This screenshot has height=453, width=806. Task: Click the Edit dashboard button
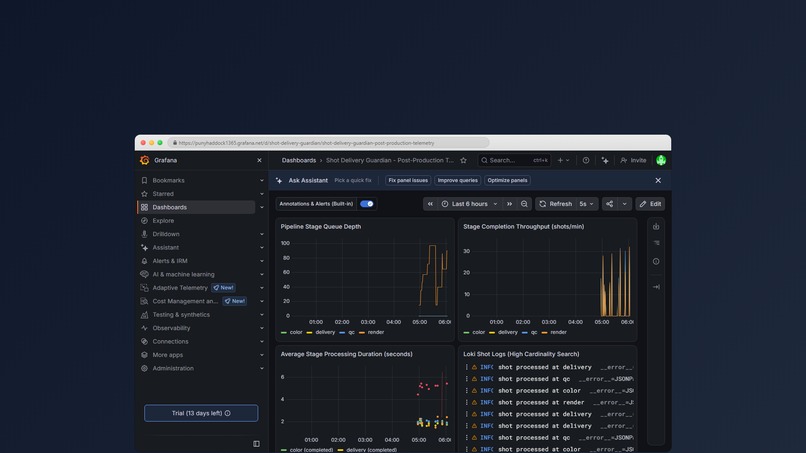[650, 204]
